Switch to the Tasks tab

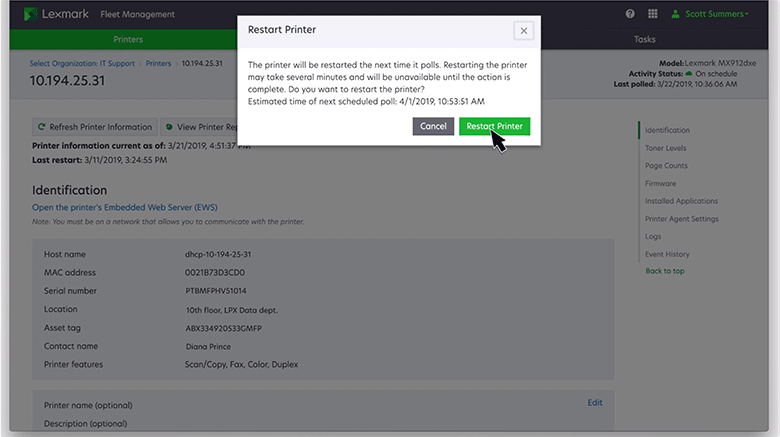[x=645, y=40]
